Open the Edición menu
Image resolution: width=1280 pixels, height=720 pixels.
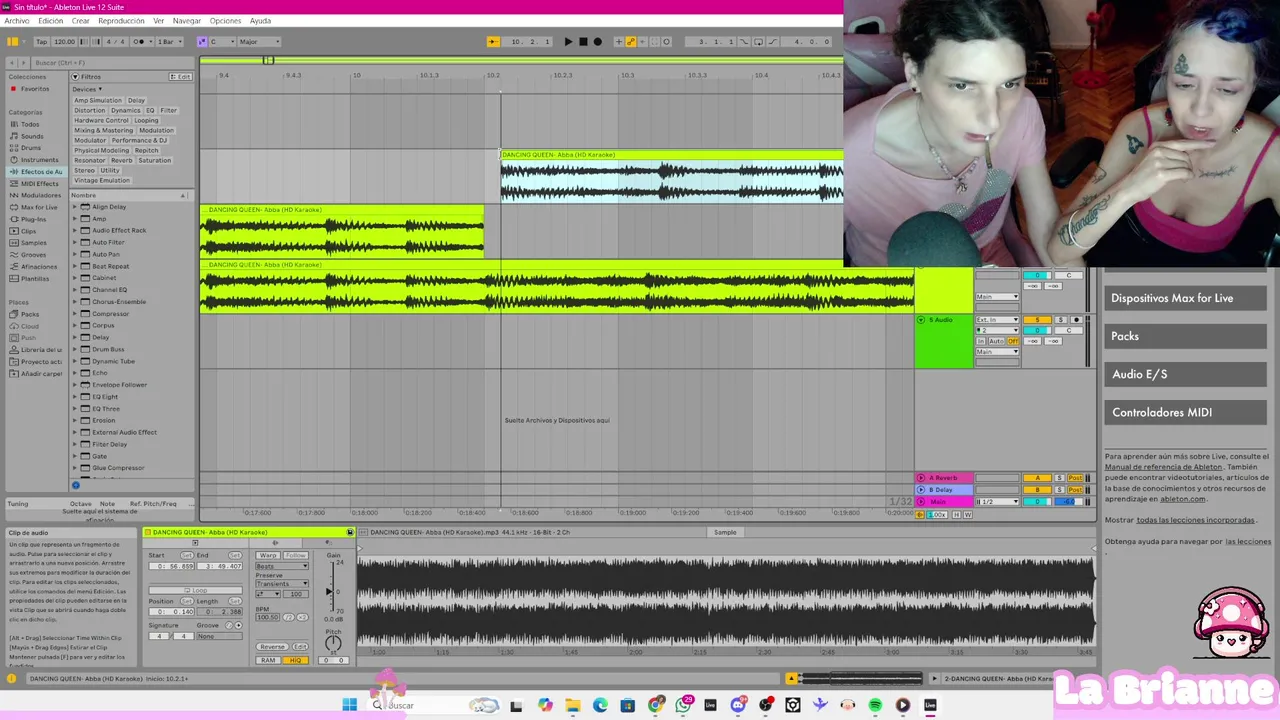(x=50, y=21)
